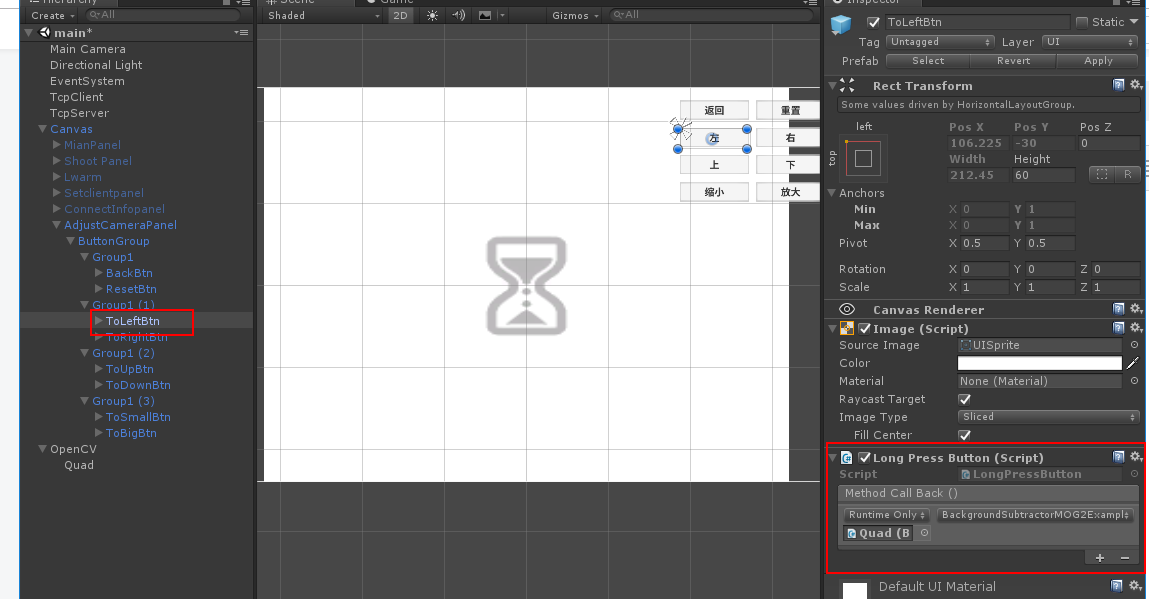Open Rect Transform gear settings menu
Image resolution: width=1149 pixels, height=599 pixels.
point(1136,85)
